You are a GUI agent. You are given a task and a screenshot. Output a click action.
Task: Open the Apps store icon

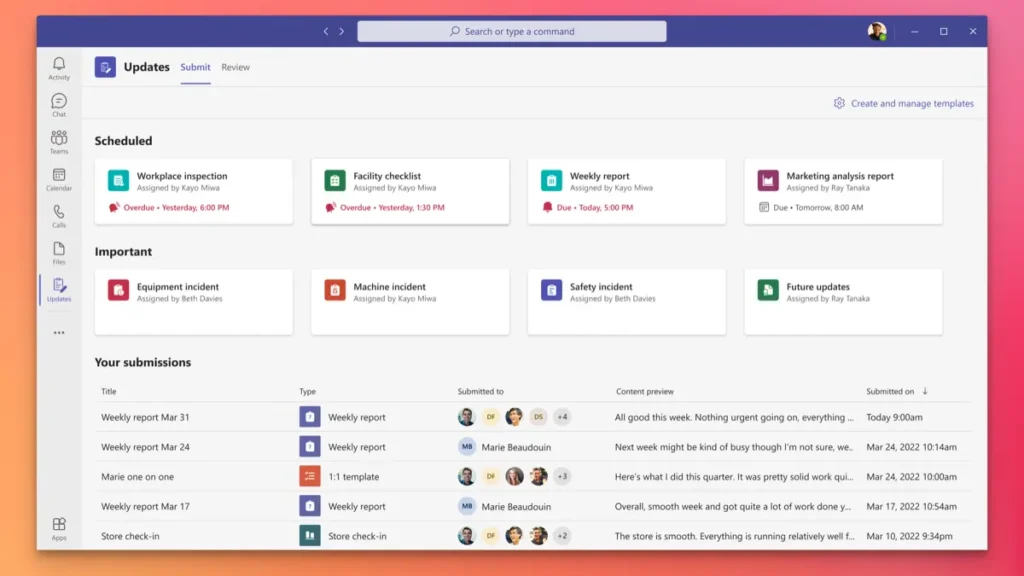coord(59,528)
